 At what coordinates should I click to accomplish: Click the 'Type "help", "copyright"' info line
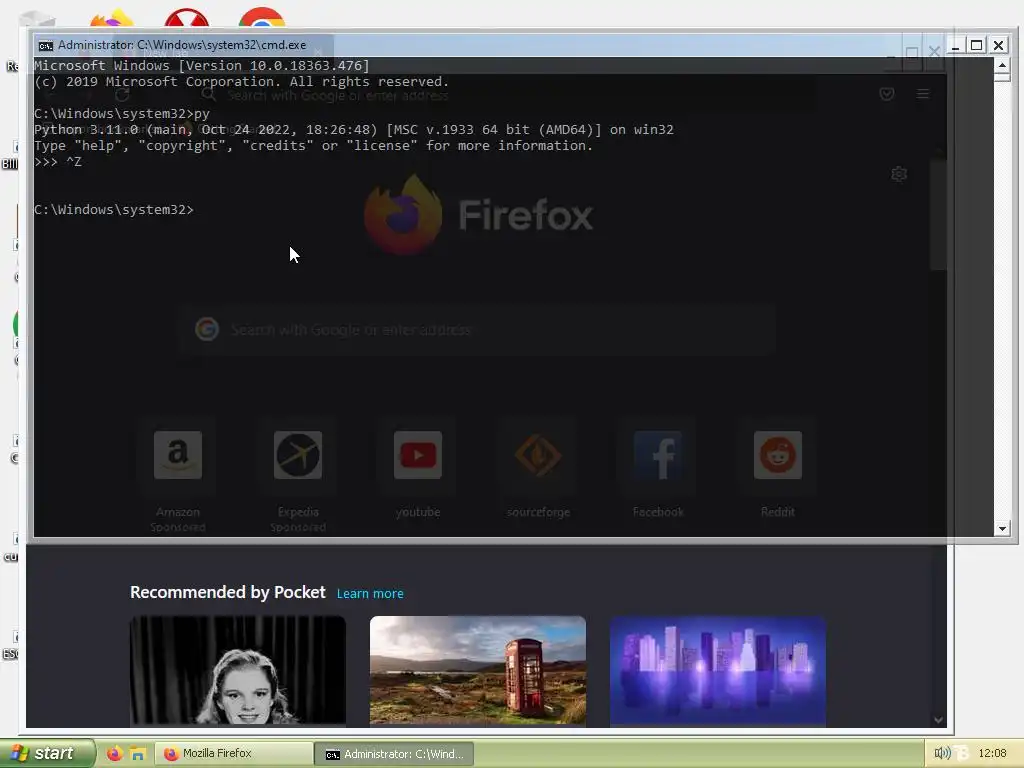tap(313, 146)
